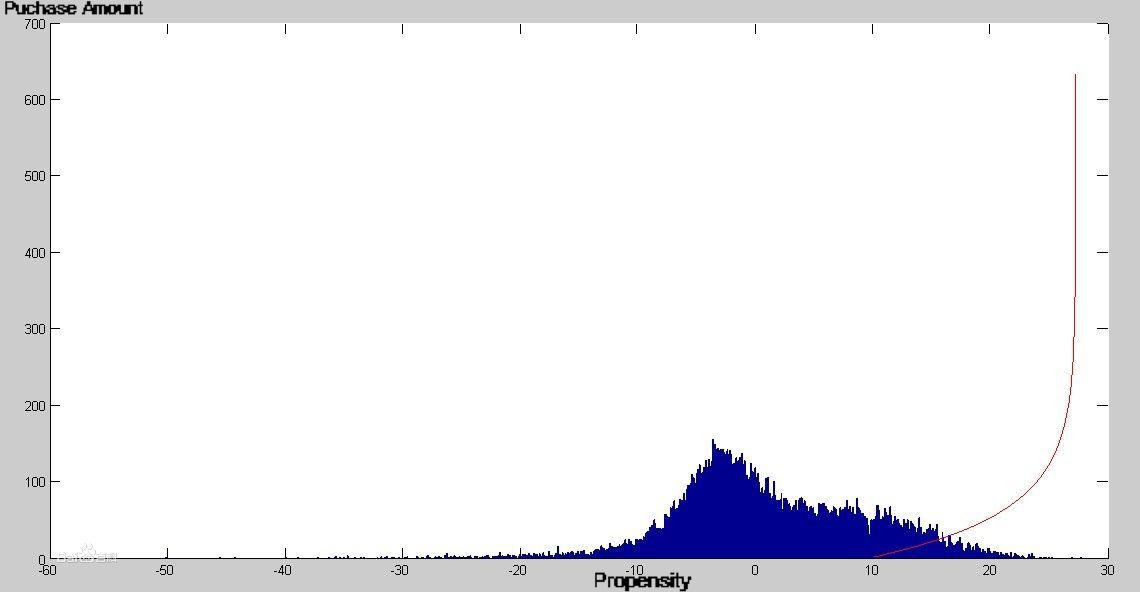The width and height of the screenshot is (1140, 592).
Task: Select the 20 x-axis tick label
Action: 989,571
